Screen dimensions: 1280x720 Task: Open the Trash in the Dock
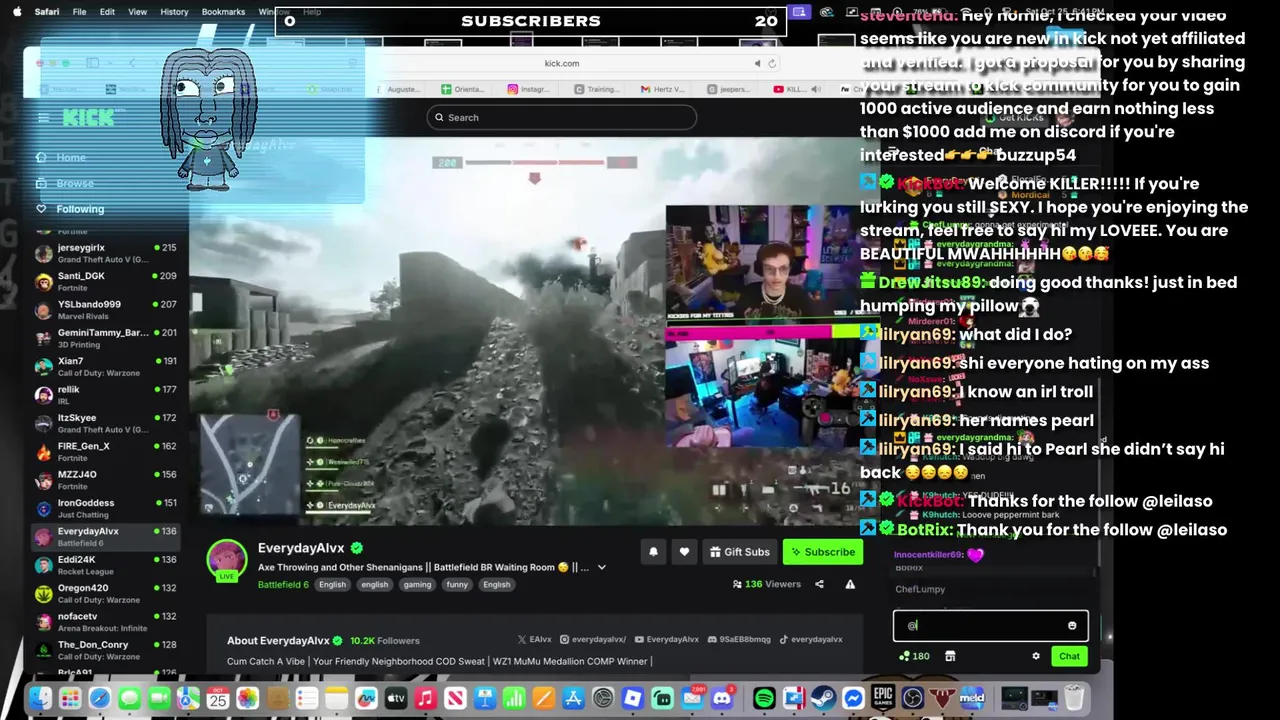click(x=1074, y=698)
